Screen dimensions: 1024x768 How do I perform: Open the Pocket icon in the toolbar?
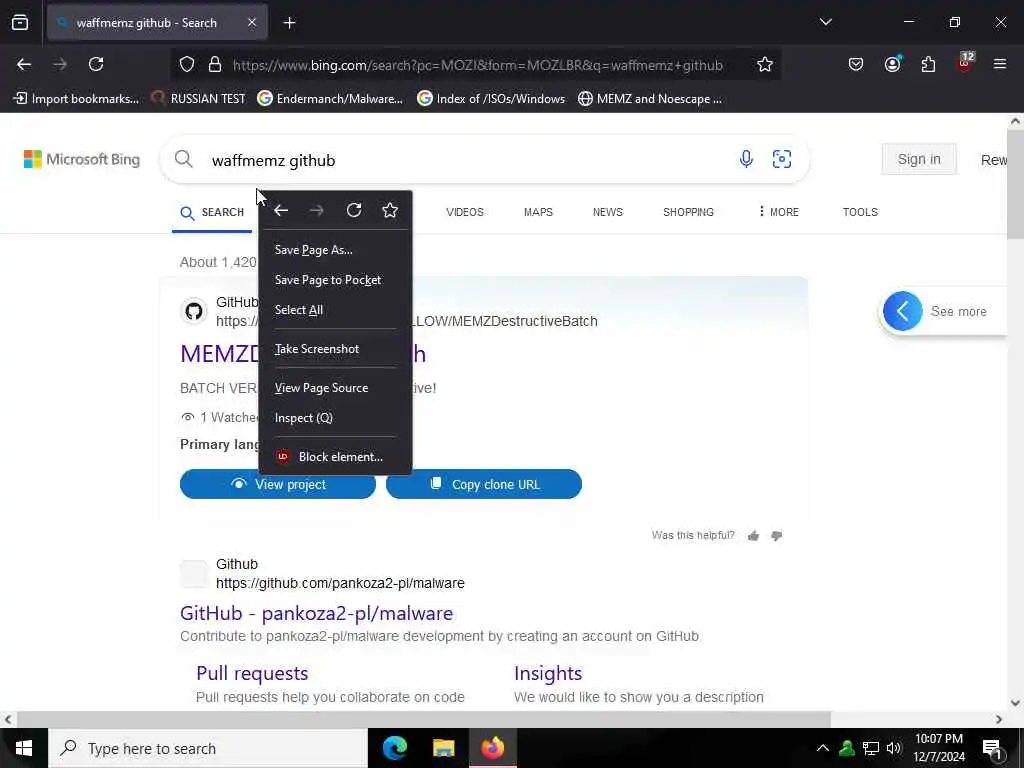click(856, 64)
